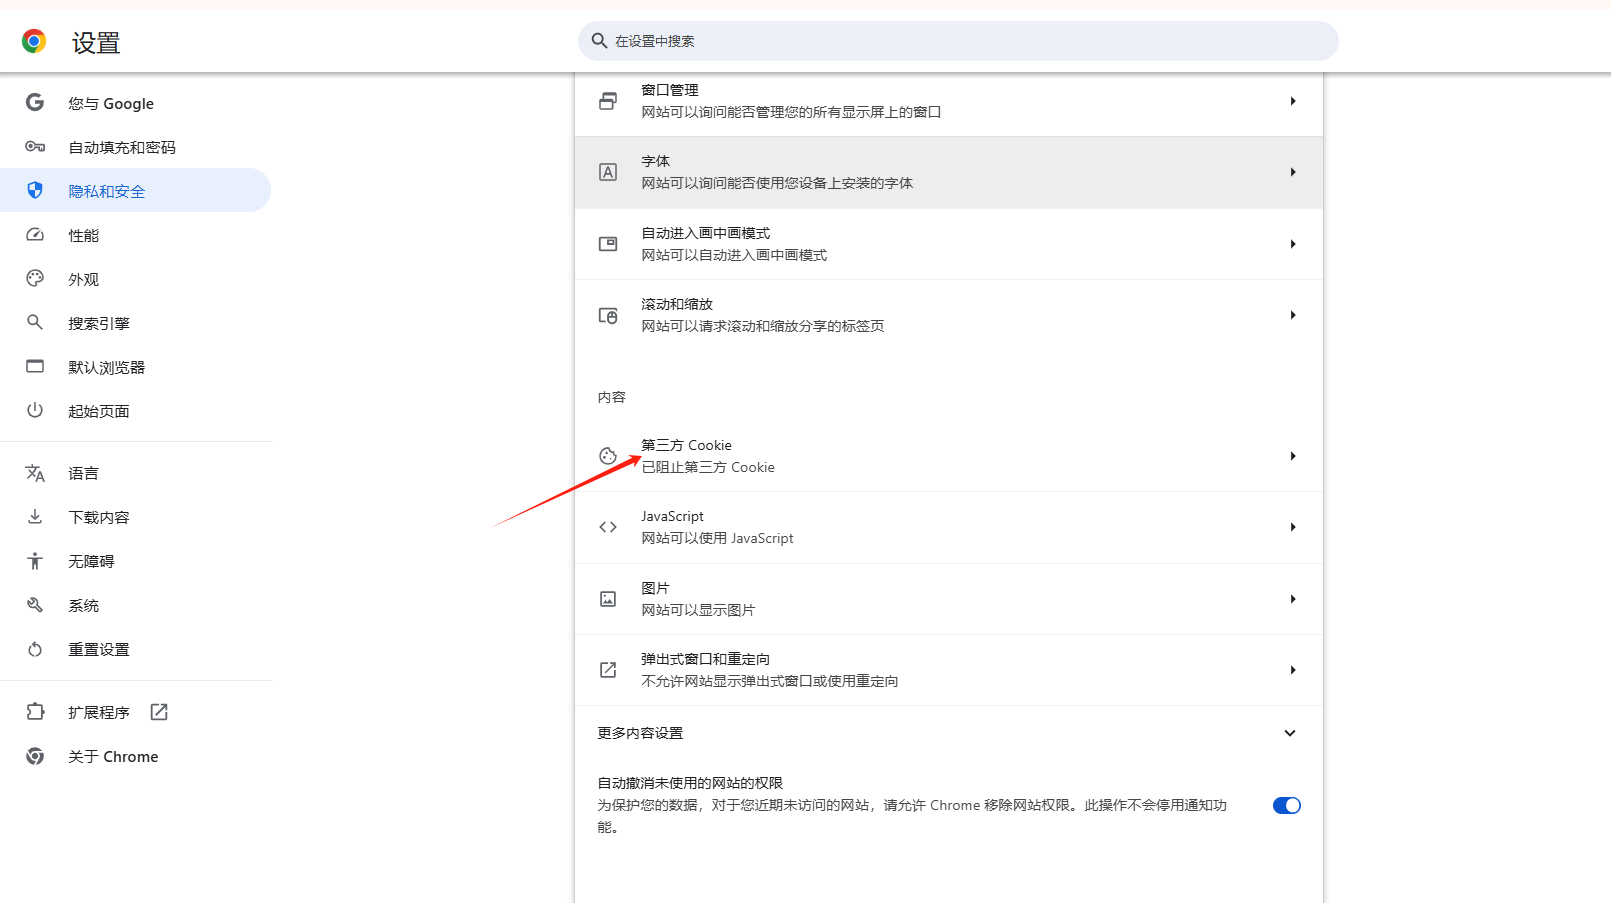Click the cookie icon
1611x903 pixels.
608,456
